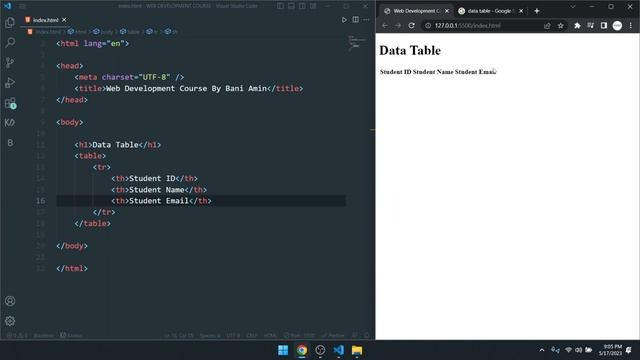Open the Kodezi sidebar icon under Extensions
Screen dimensions: 640x360
pos(10,122)
